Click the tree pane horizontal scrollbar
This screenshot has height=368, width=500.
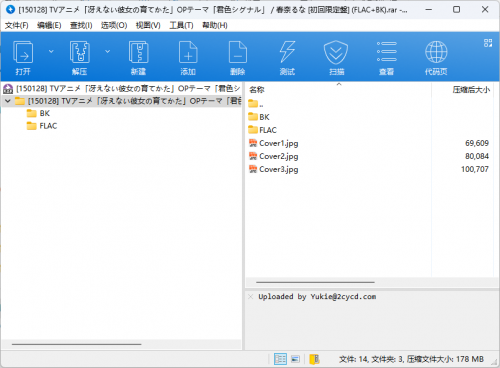[x=76, y=344]
